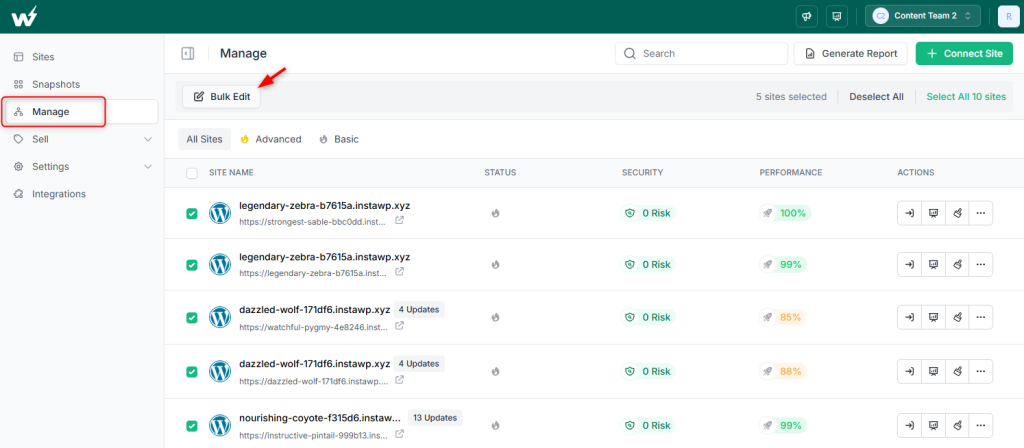Open more actions menu in 100% performance row

(x=980, y=213)
